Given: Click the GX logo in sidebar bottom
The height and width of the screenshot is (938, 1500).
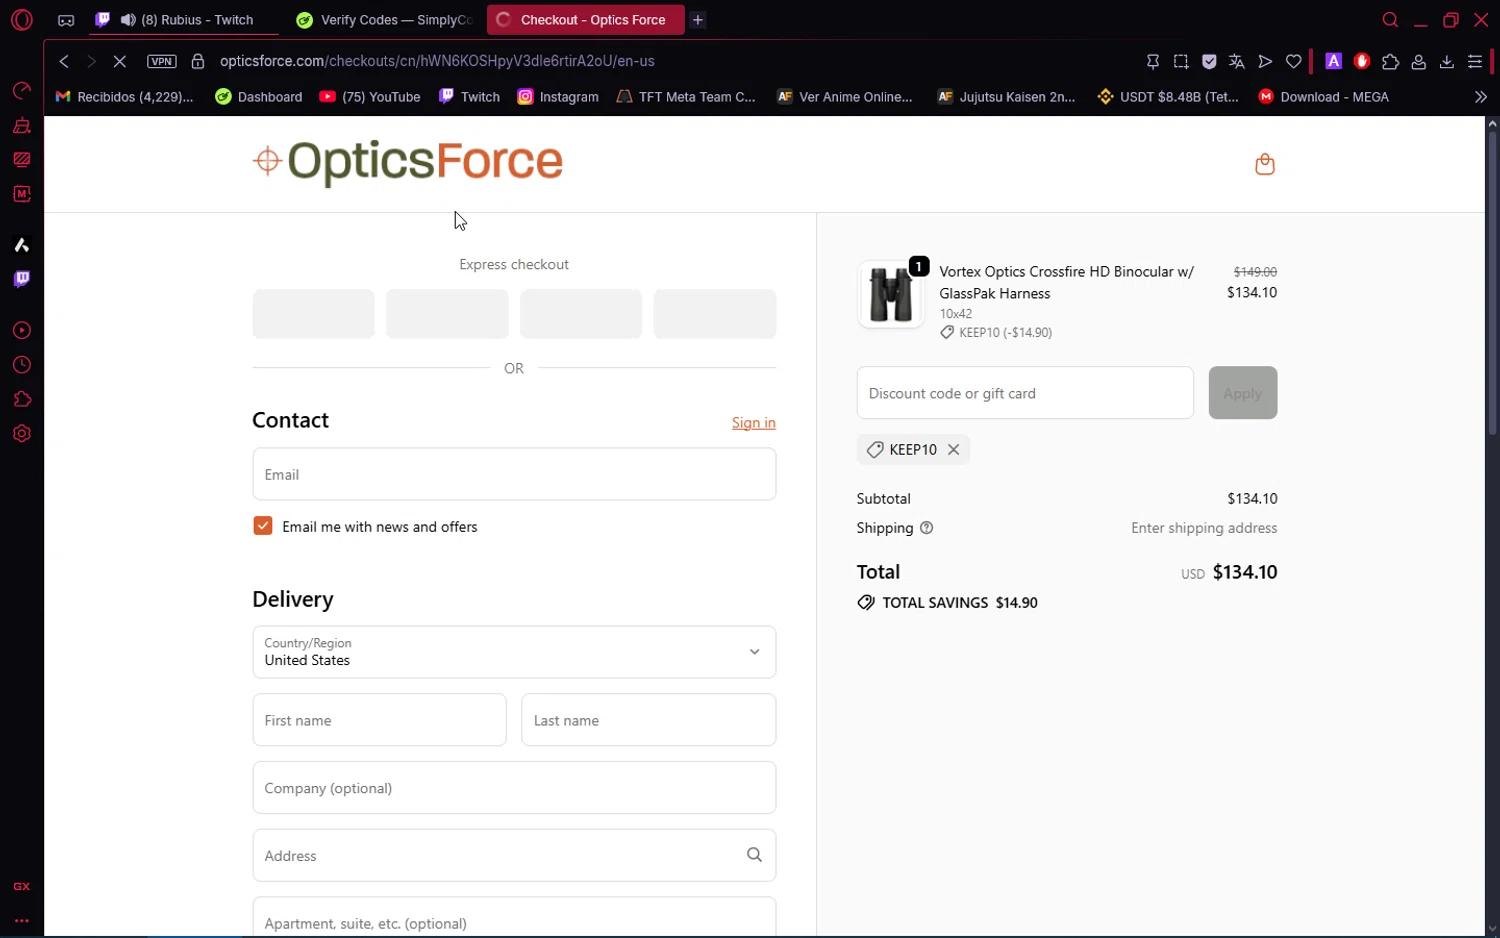Looking at the screenshot, I should pyautogui.click(x=21, y=887).
